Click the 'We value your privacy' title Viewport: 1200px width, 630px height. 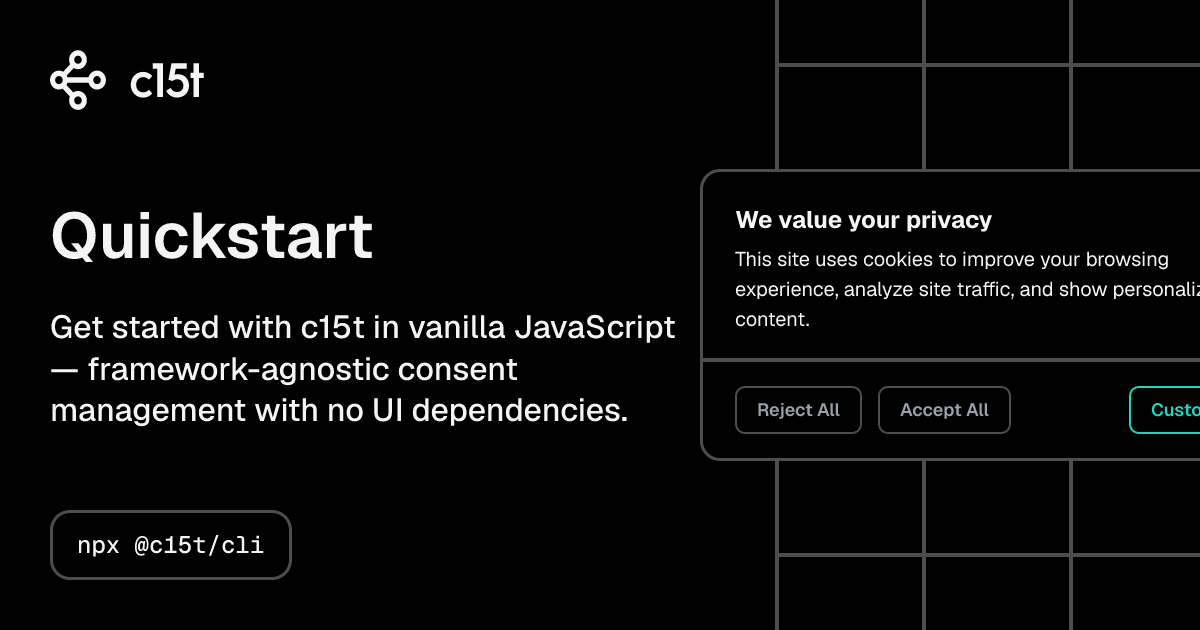click(864, 220)
